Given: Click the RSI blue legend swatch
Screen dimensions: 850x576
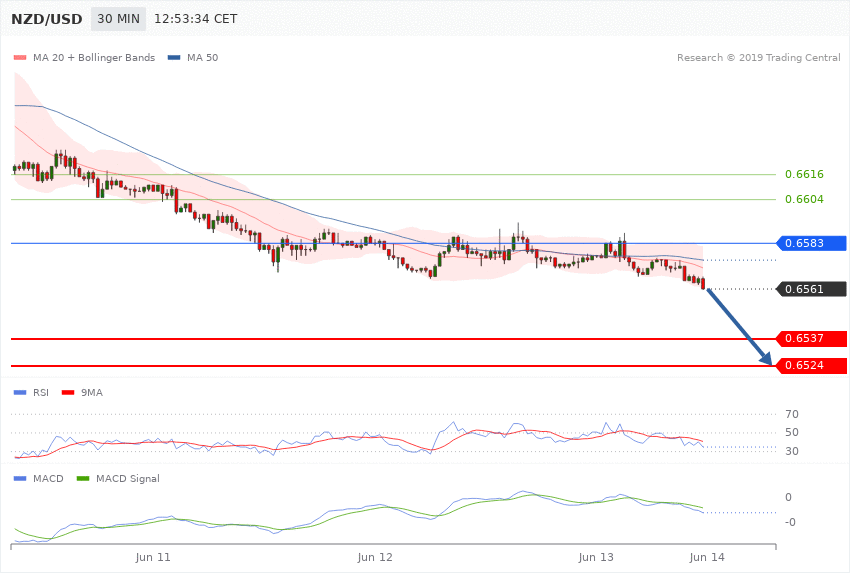Looking at the screenshot, I should click(x=20, y=393).
